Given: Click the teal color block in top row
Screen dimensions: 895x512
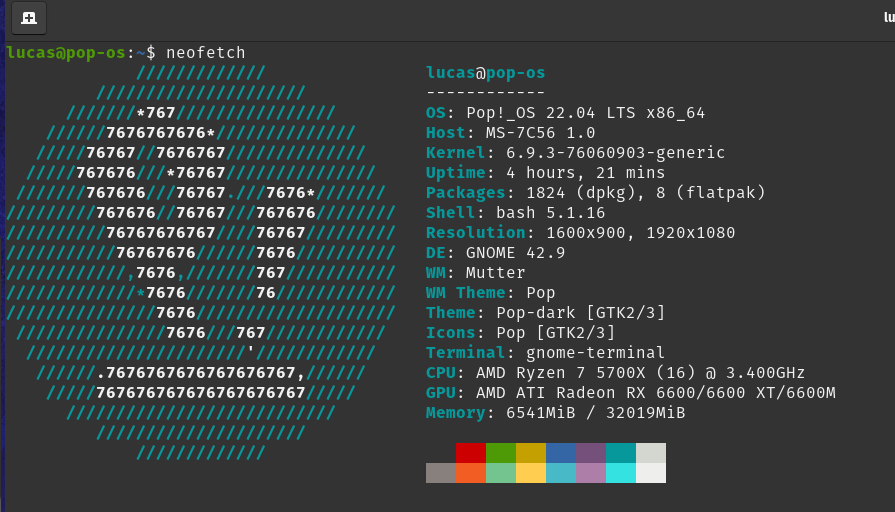Looking at the screenshot, I should (x=621, y=453).
